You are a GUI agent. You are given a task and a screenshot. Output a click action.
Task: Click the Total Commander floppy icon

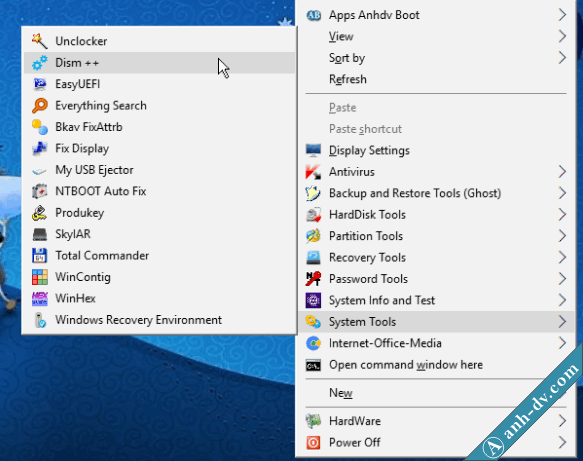[x=39, y=256]
